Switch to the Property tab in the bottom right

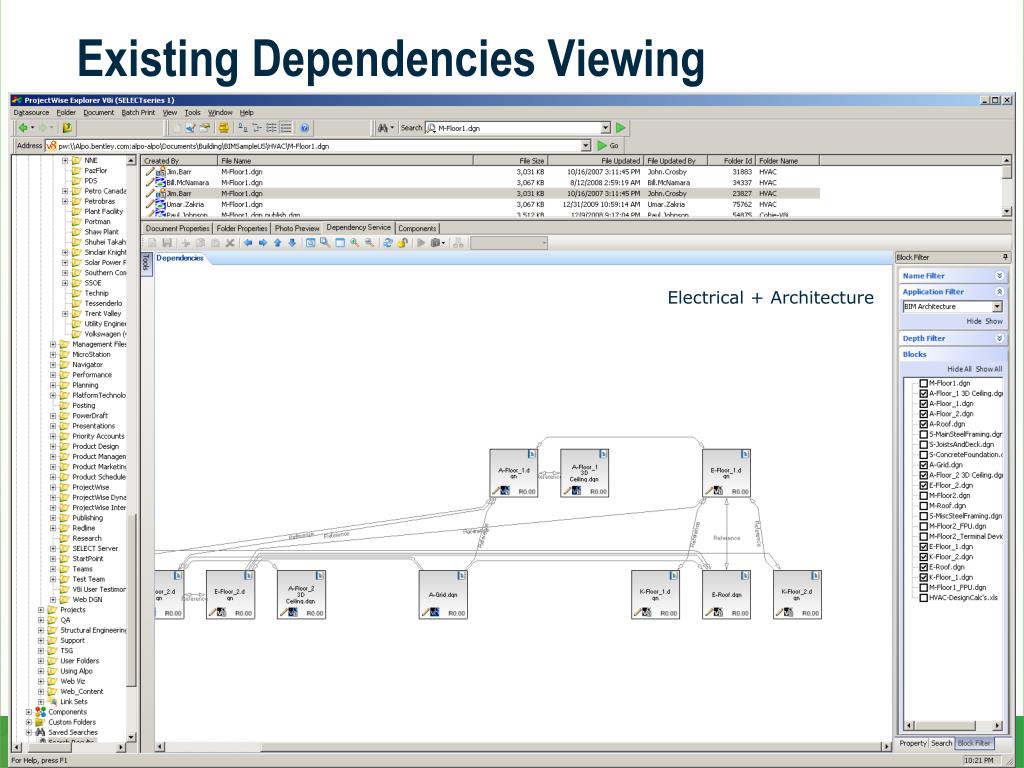[x=913, y=743]
